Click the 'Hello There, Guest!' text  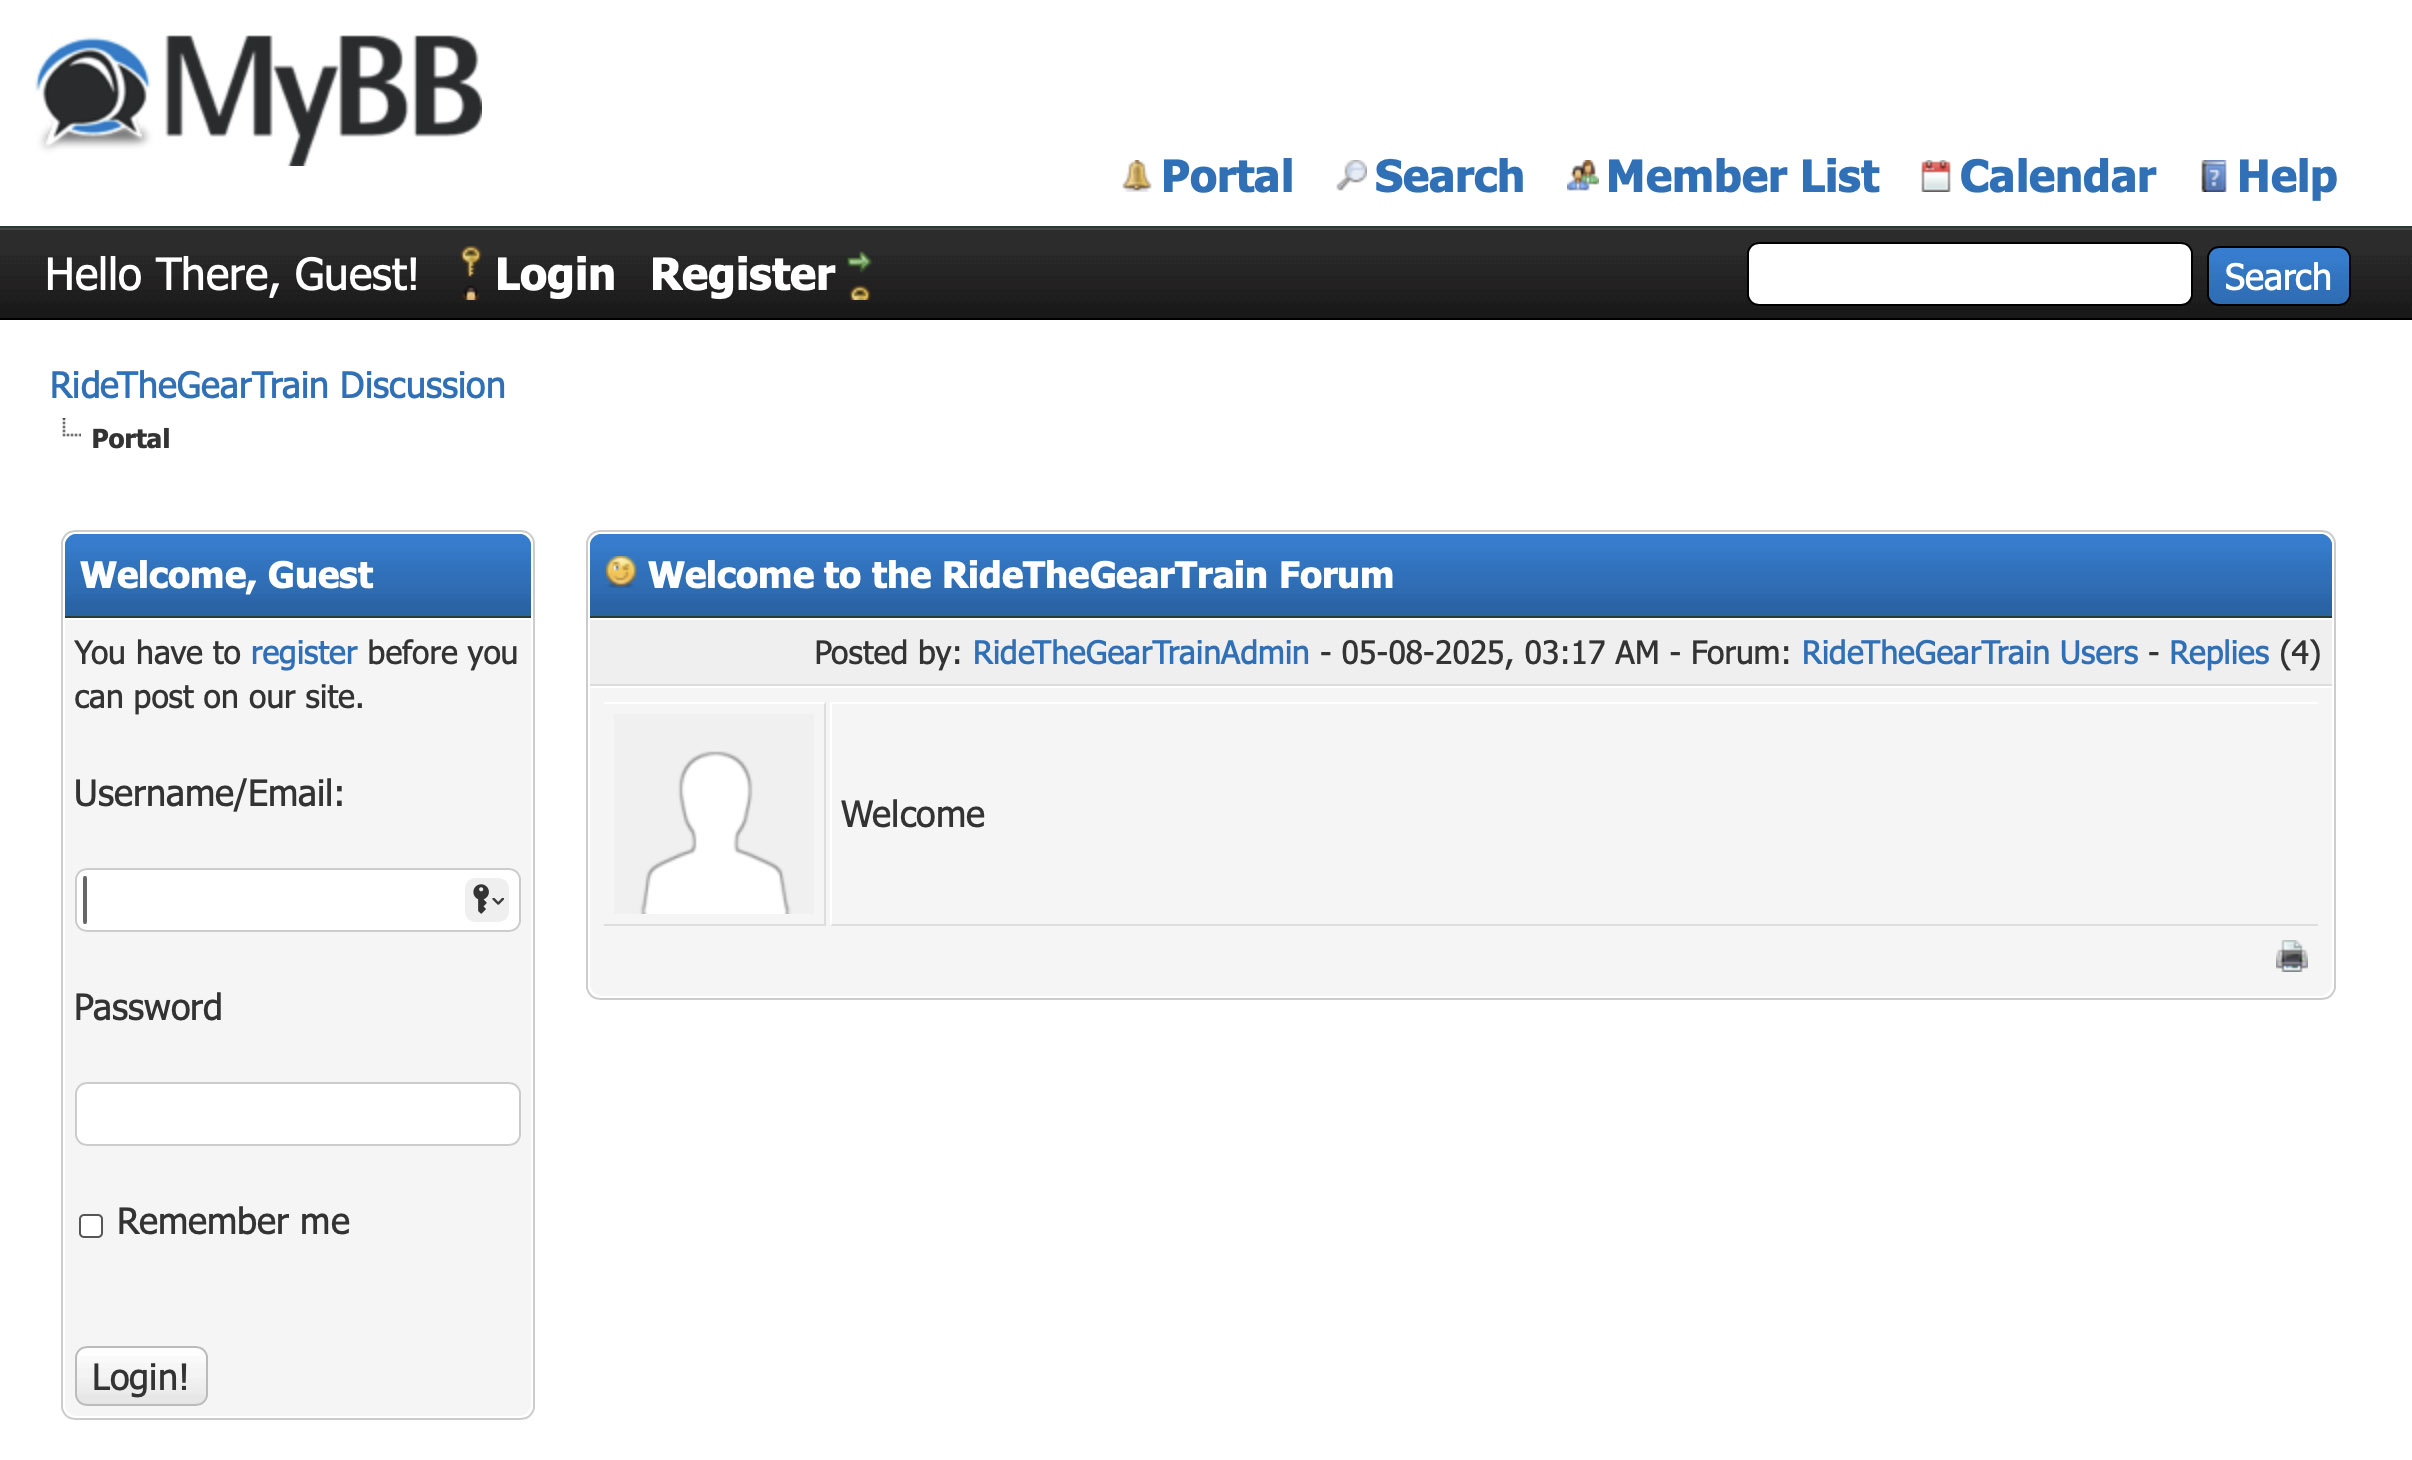pos(231,274)
